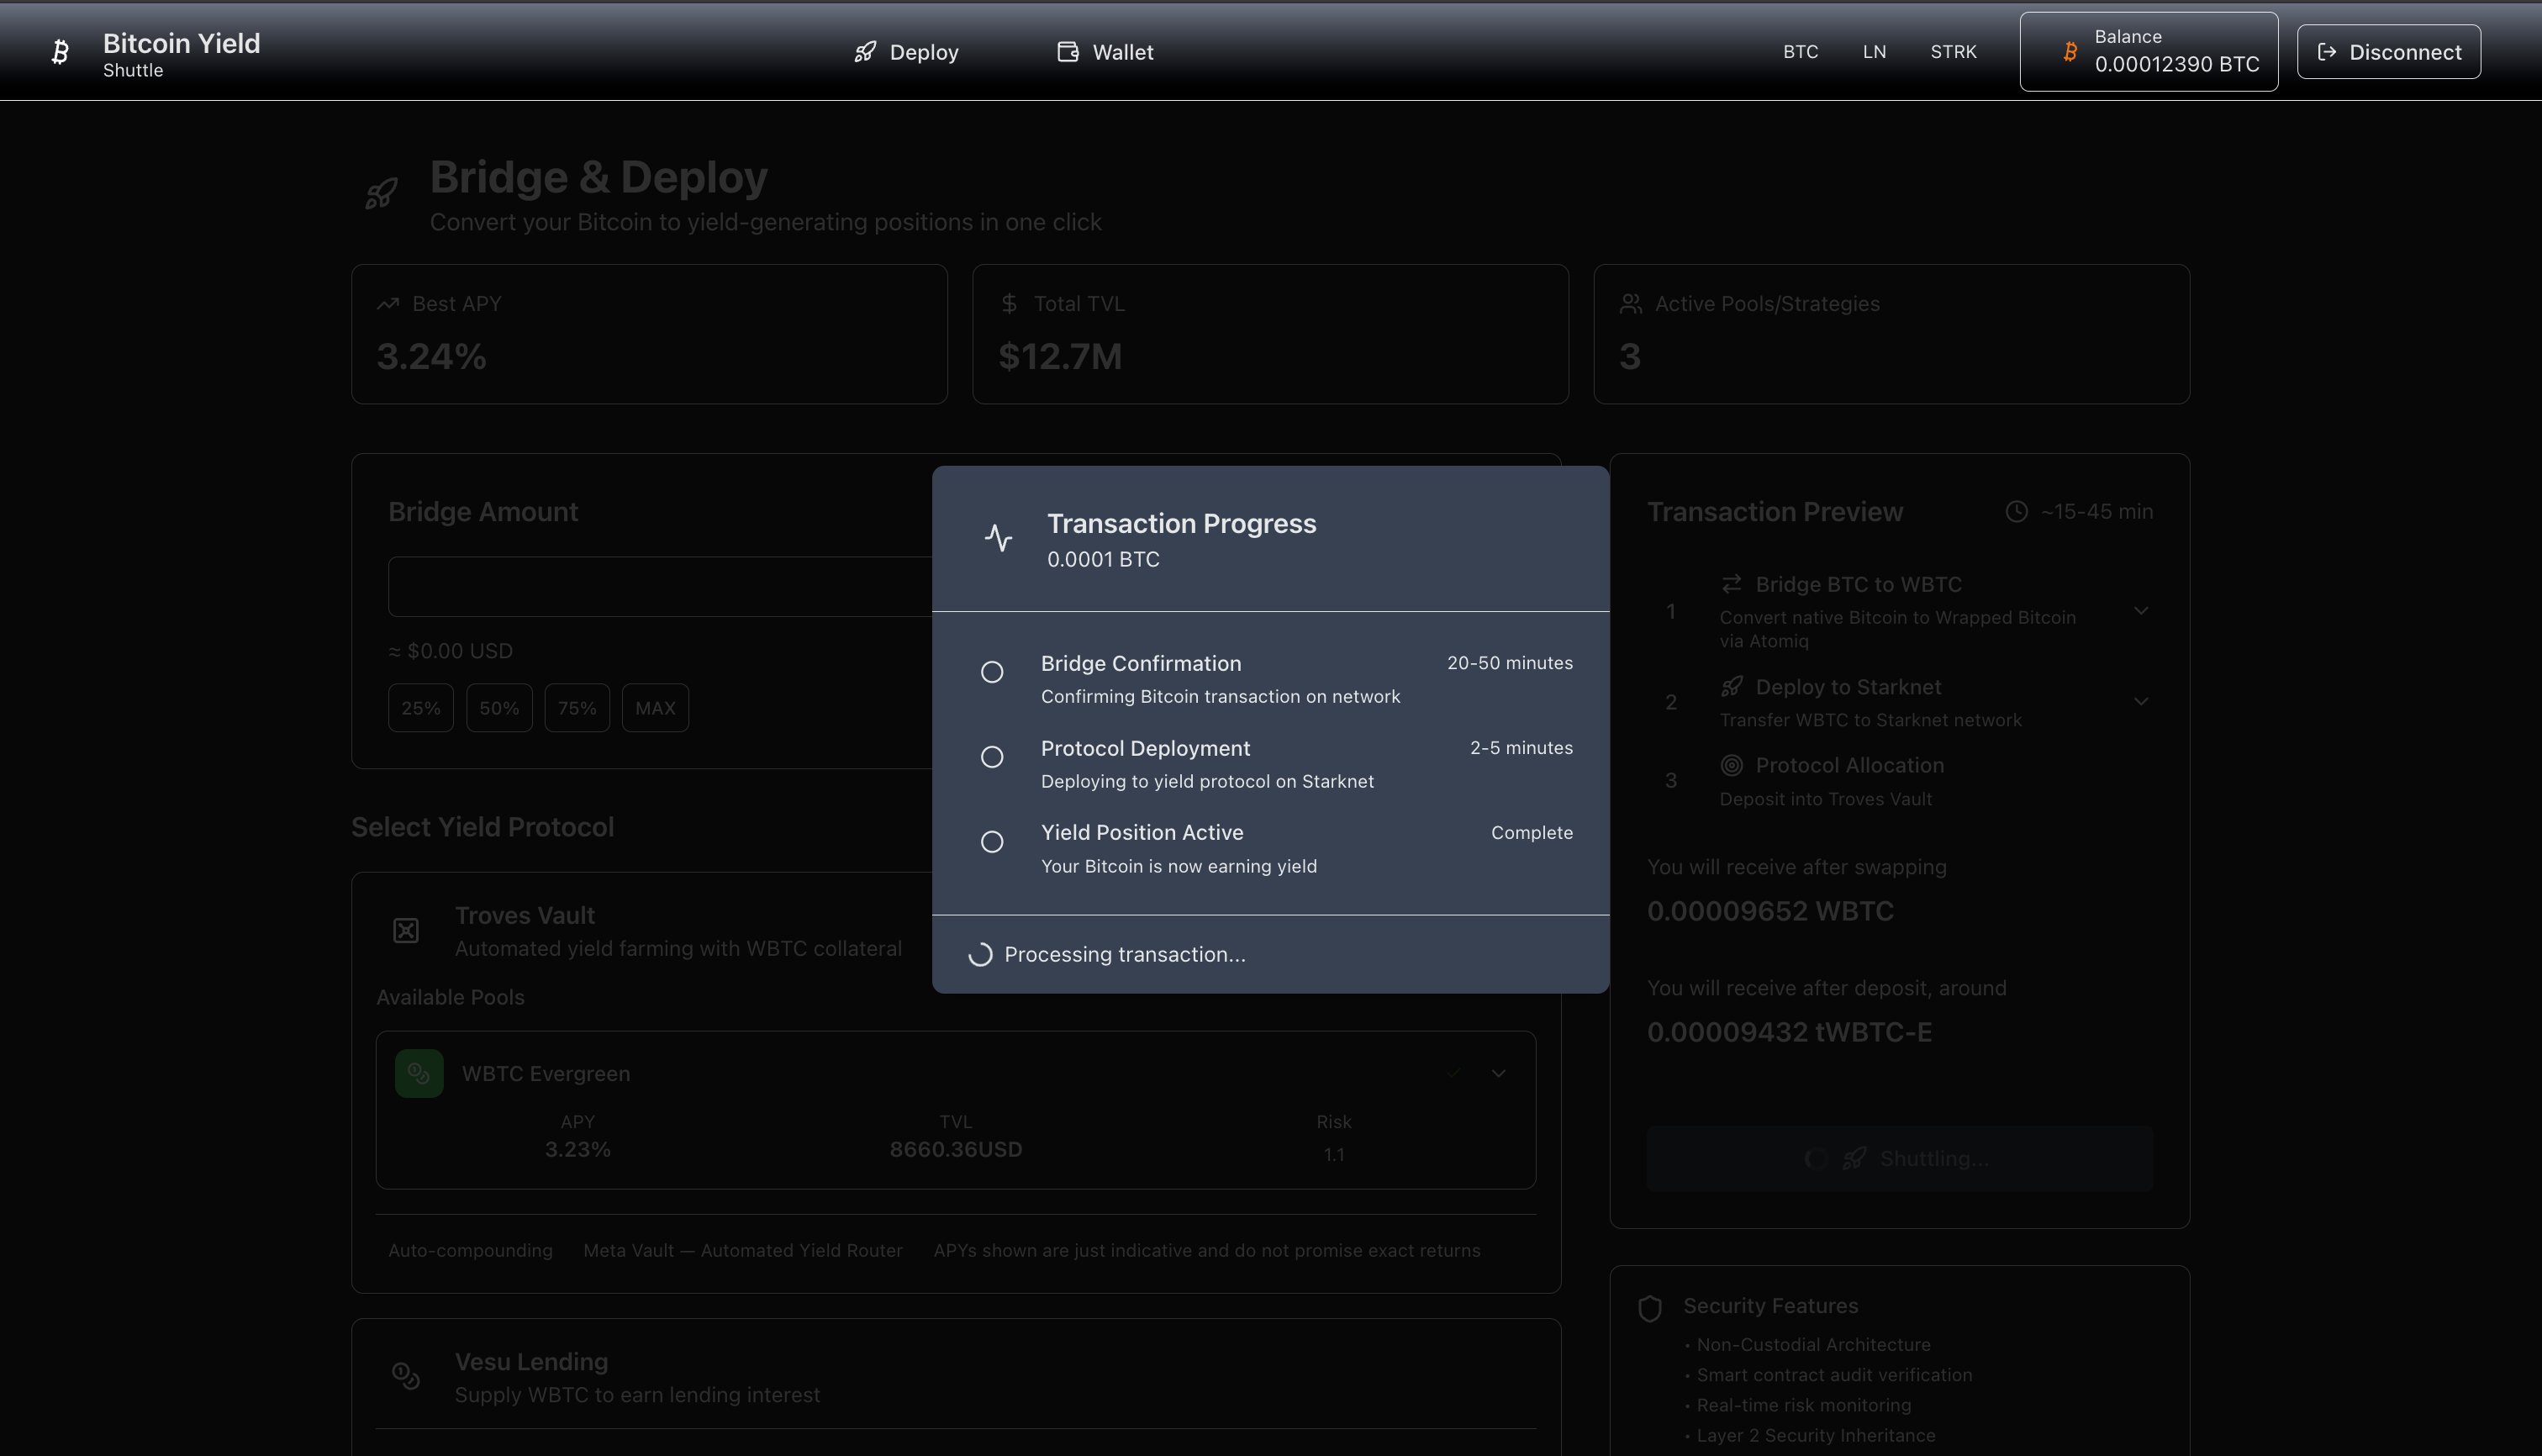2542x1456 pixels.
Task: Click the Bridge Amount input field
Action: [x=660, y=587]
